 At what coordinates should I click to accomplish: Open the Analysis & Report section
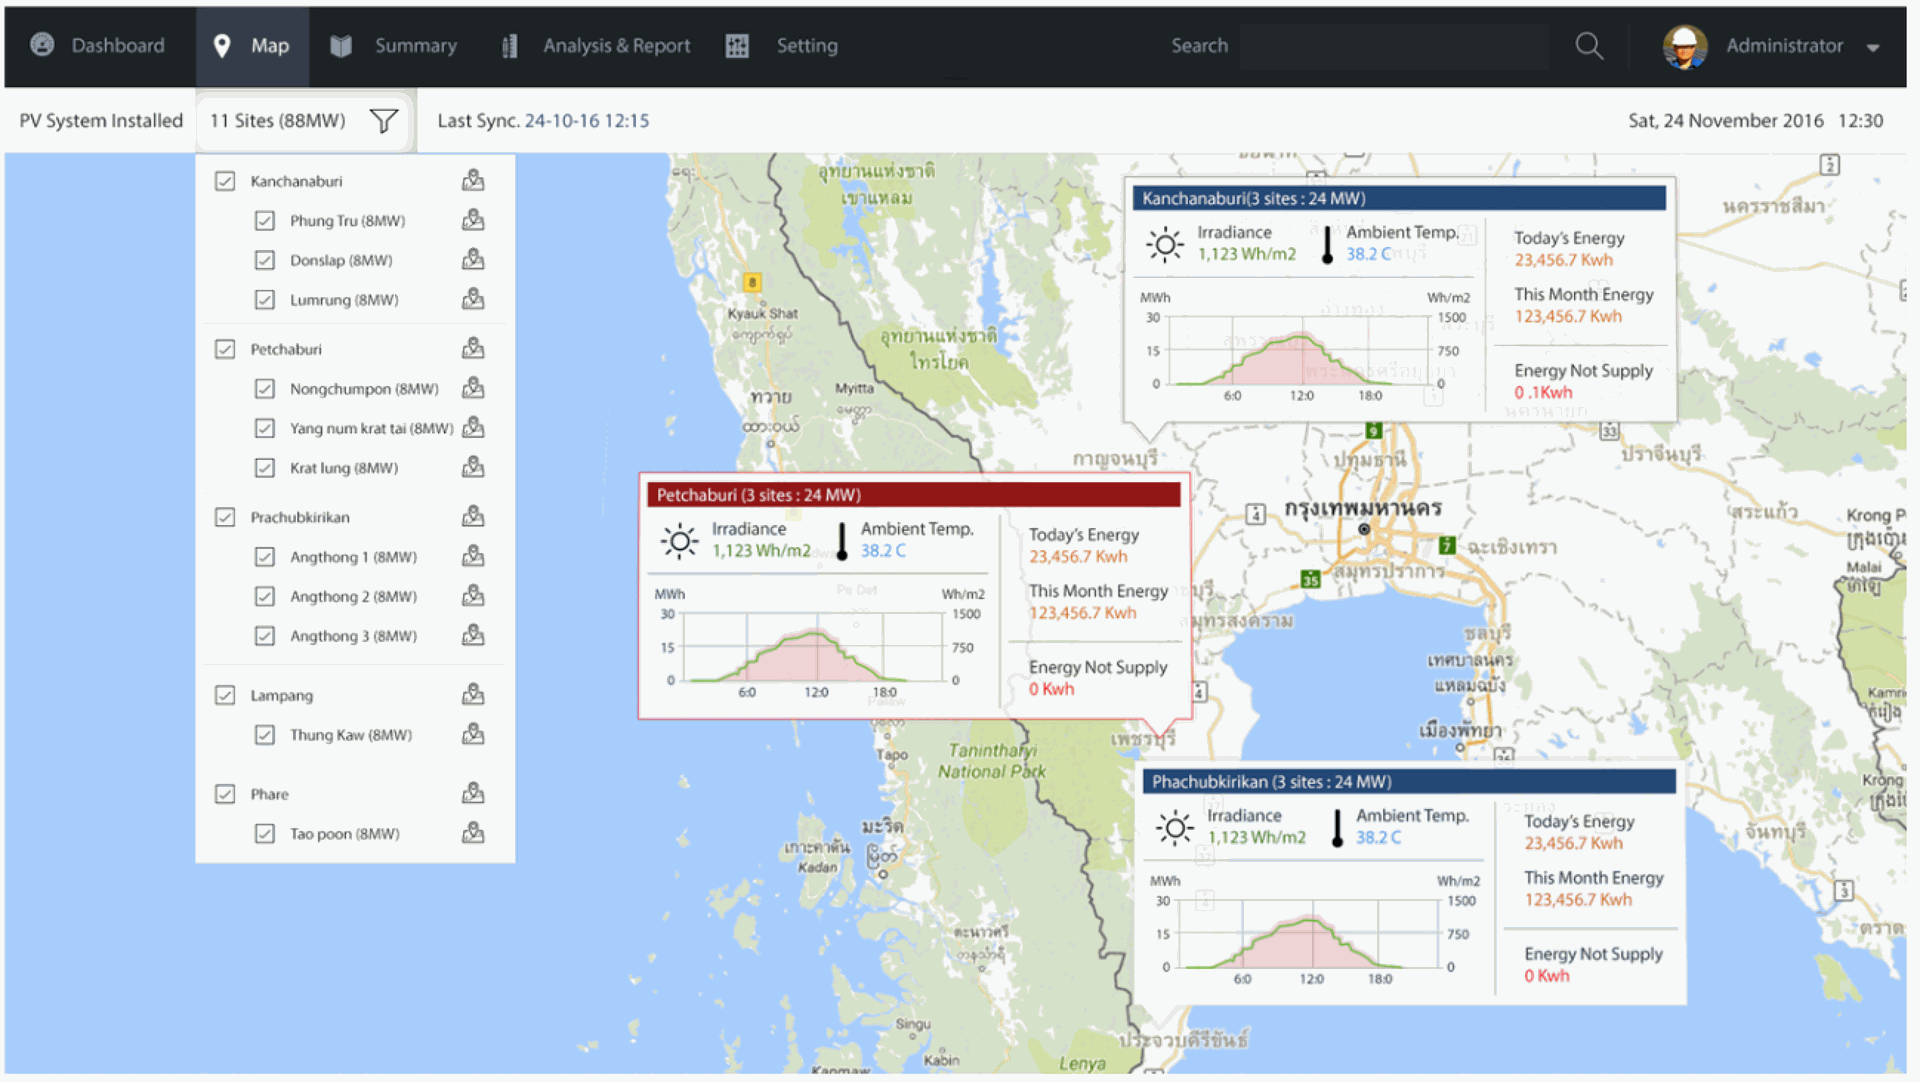click(x=616, y=45)
